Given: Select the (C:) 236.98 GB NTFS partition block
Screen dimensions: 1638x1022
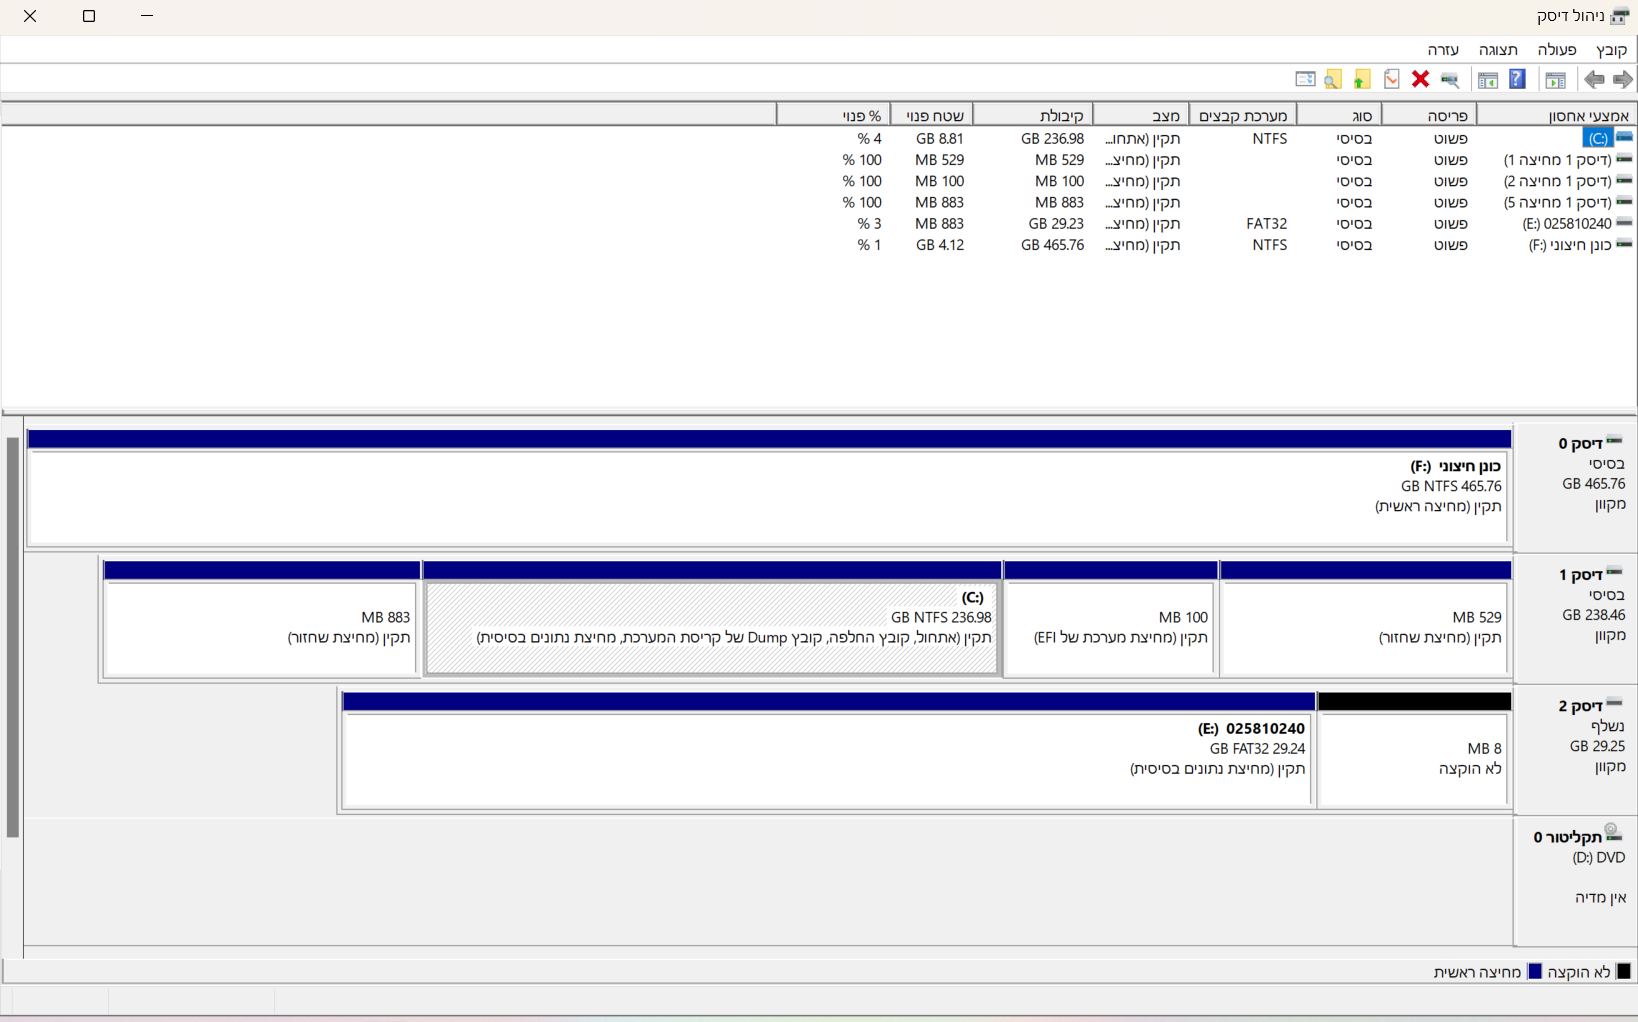Looking at the screenshot, I should point(712,619).
